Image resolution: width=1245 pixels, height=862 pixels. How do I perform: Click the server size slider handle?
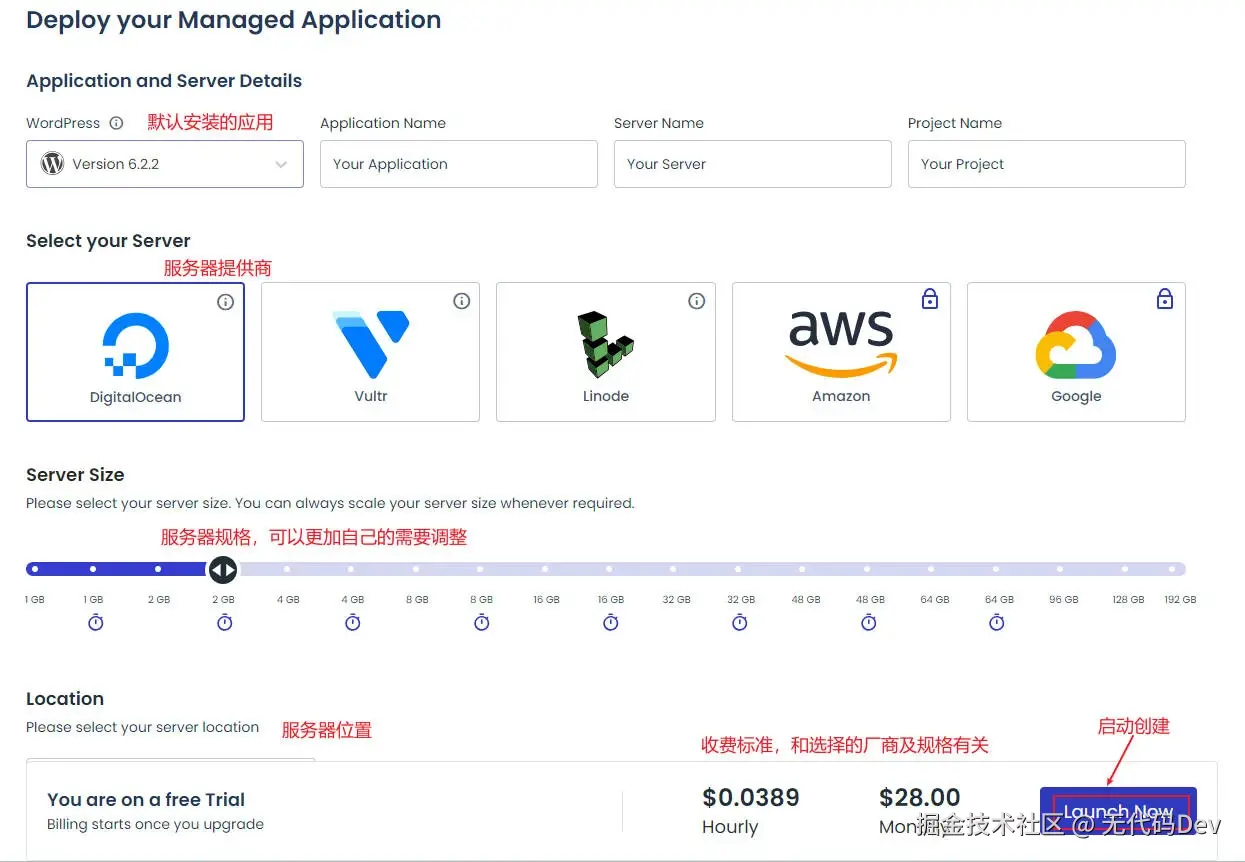coord(222,569)
